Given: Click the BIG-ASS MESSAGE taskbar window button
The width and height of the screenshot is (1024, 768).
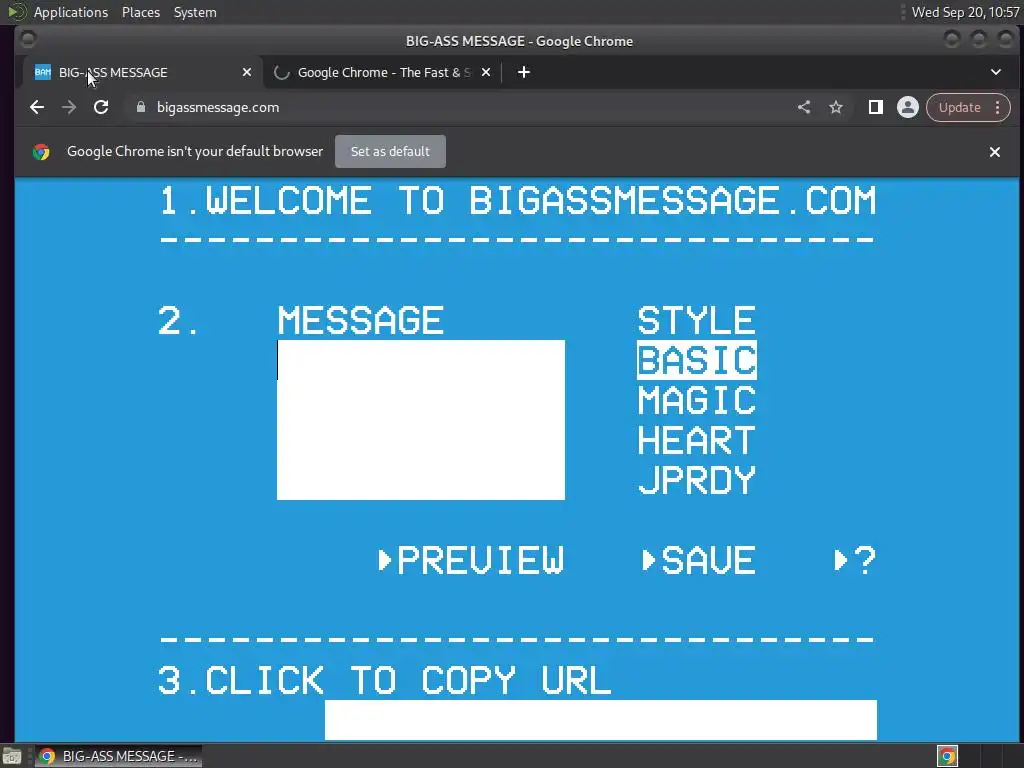Looking at the screenshot, I should [118, 756].
